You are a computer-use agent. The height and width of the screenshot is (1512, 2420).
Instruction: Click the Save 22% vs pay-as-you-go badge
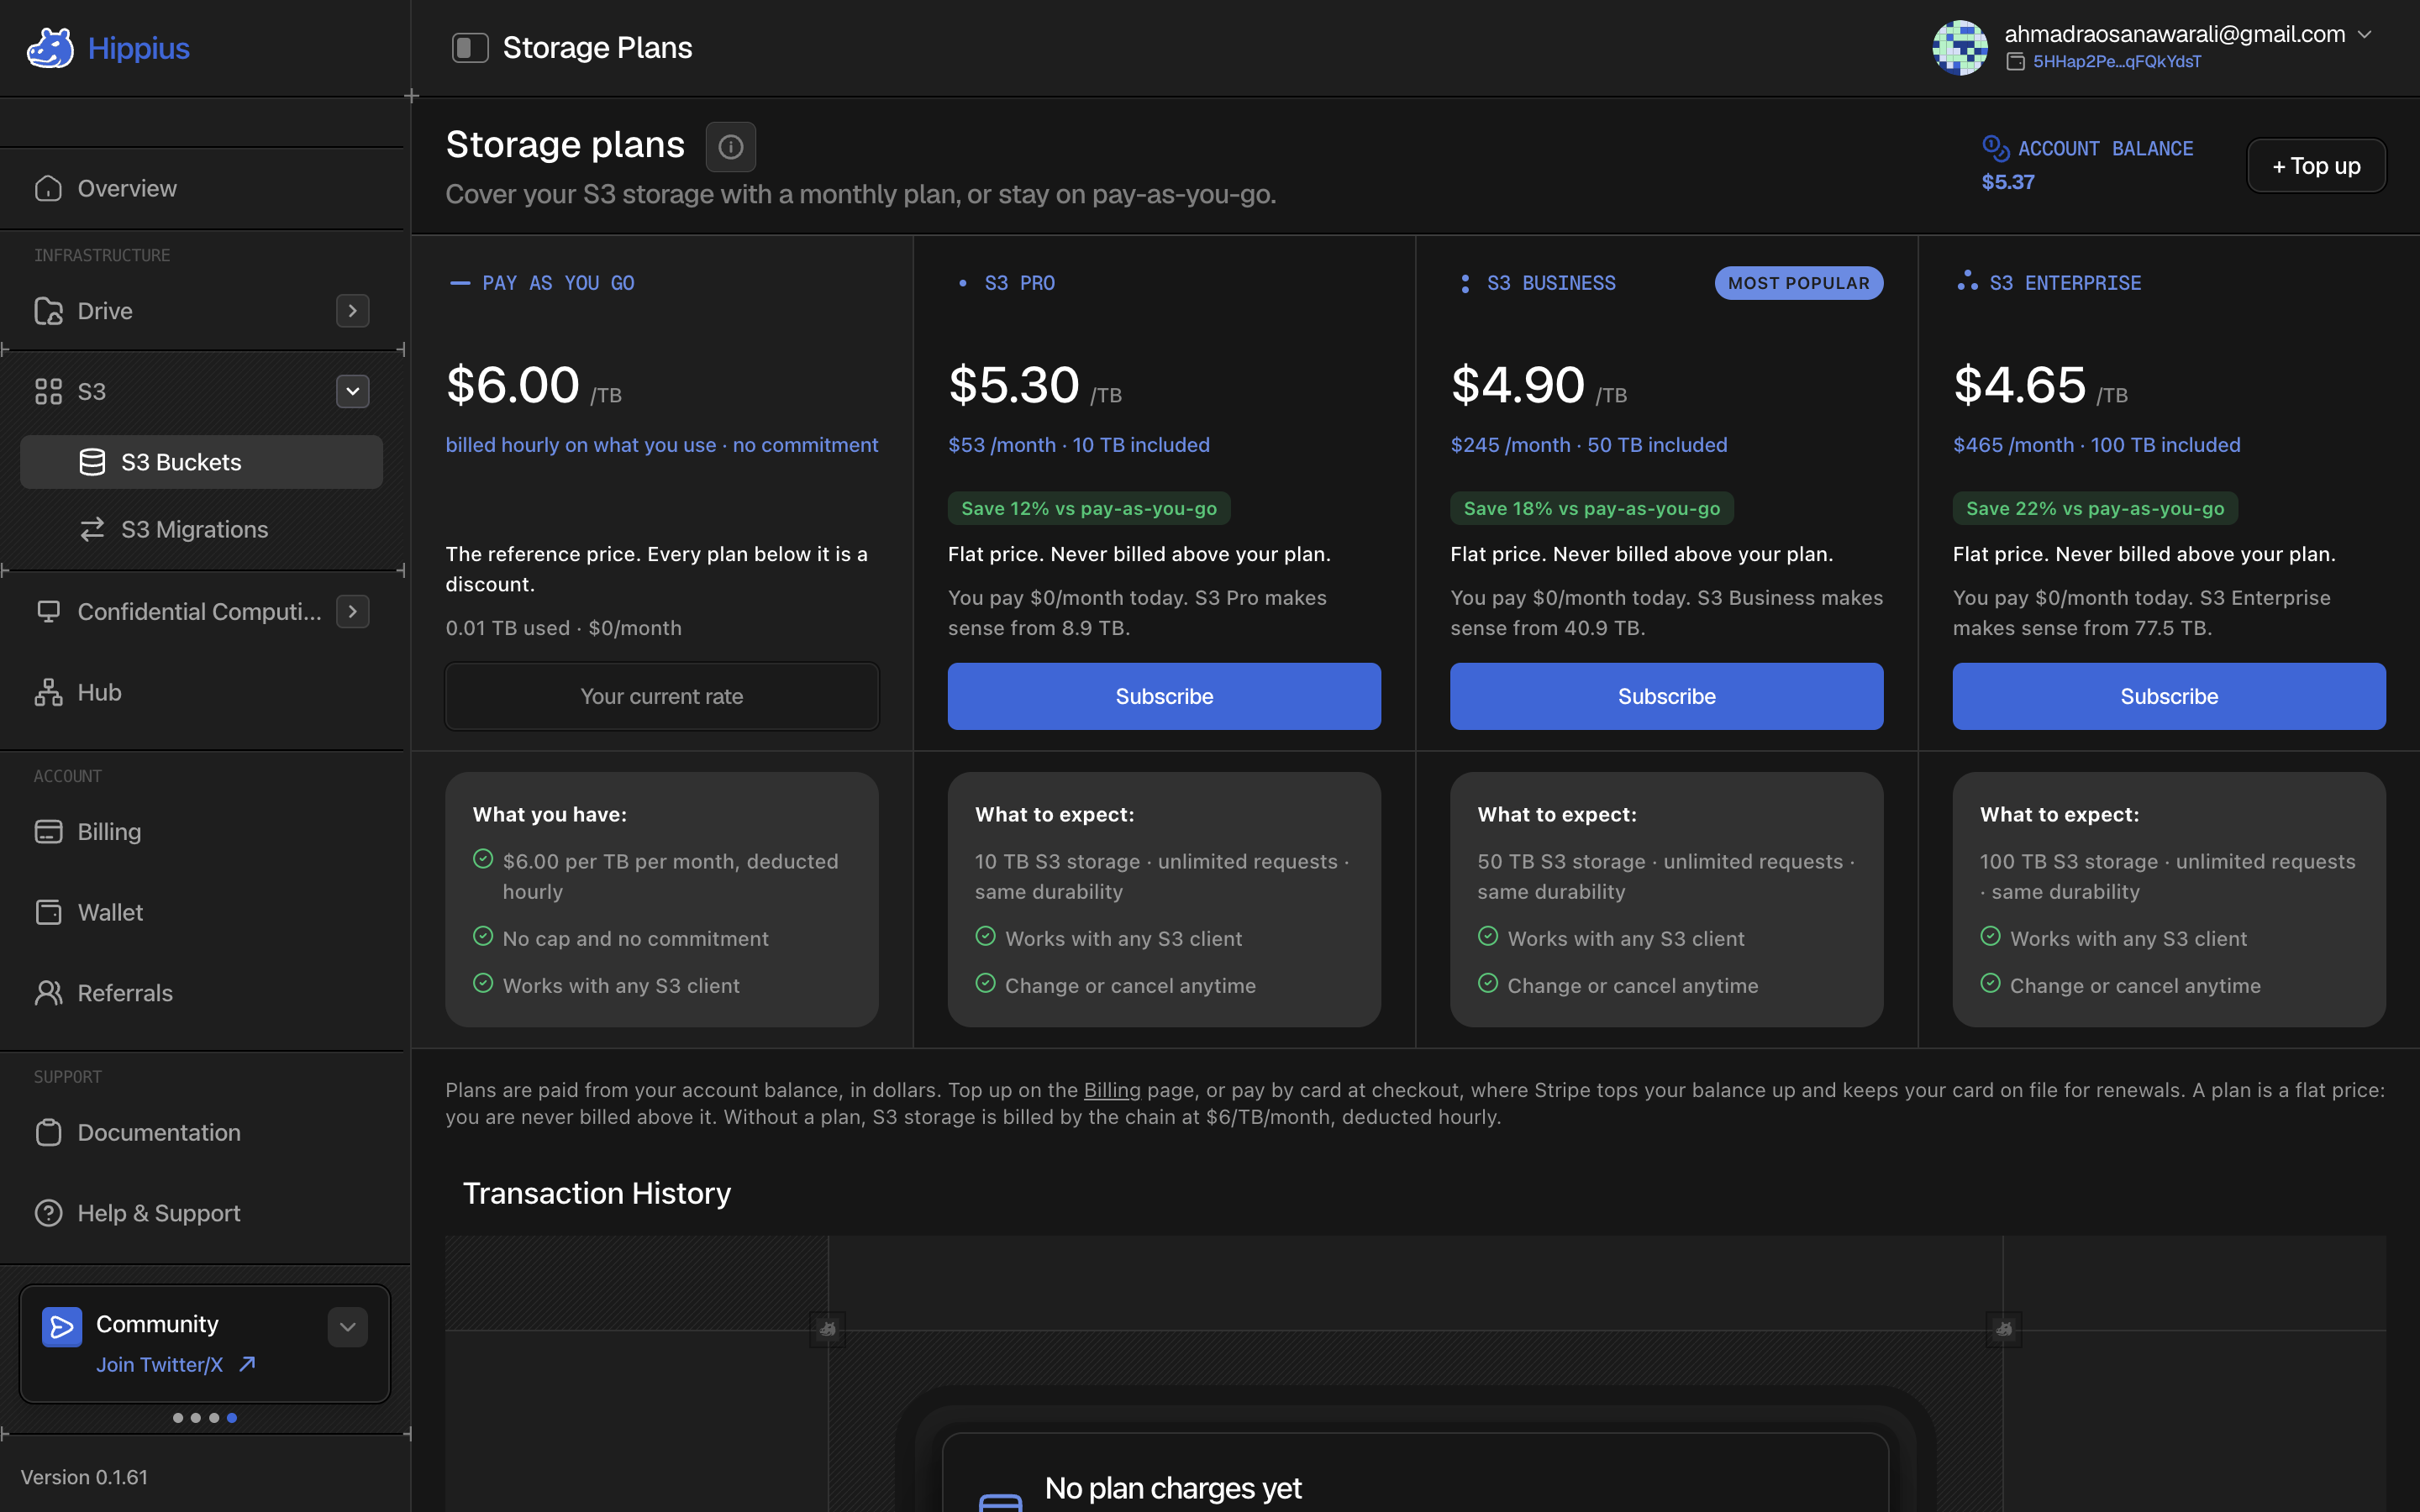click(2095, 508)
